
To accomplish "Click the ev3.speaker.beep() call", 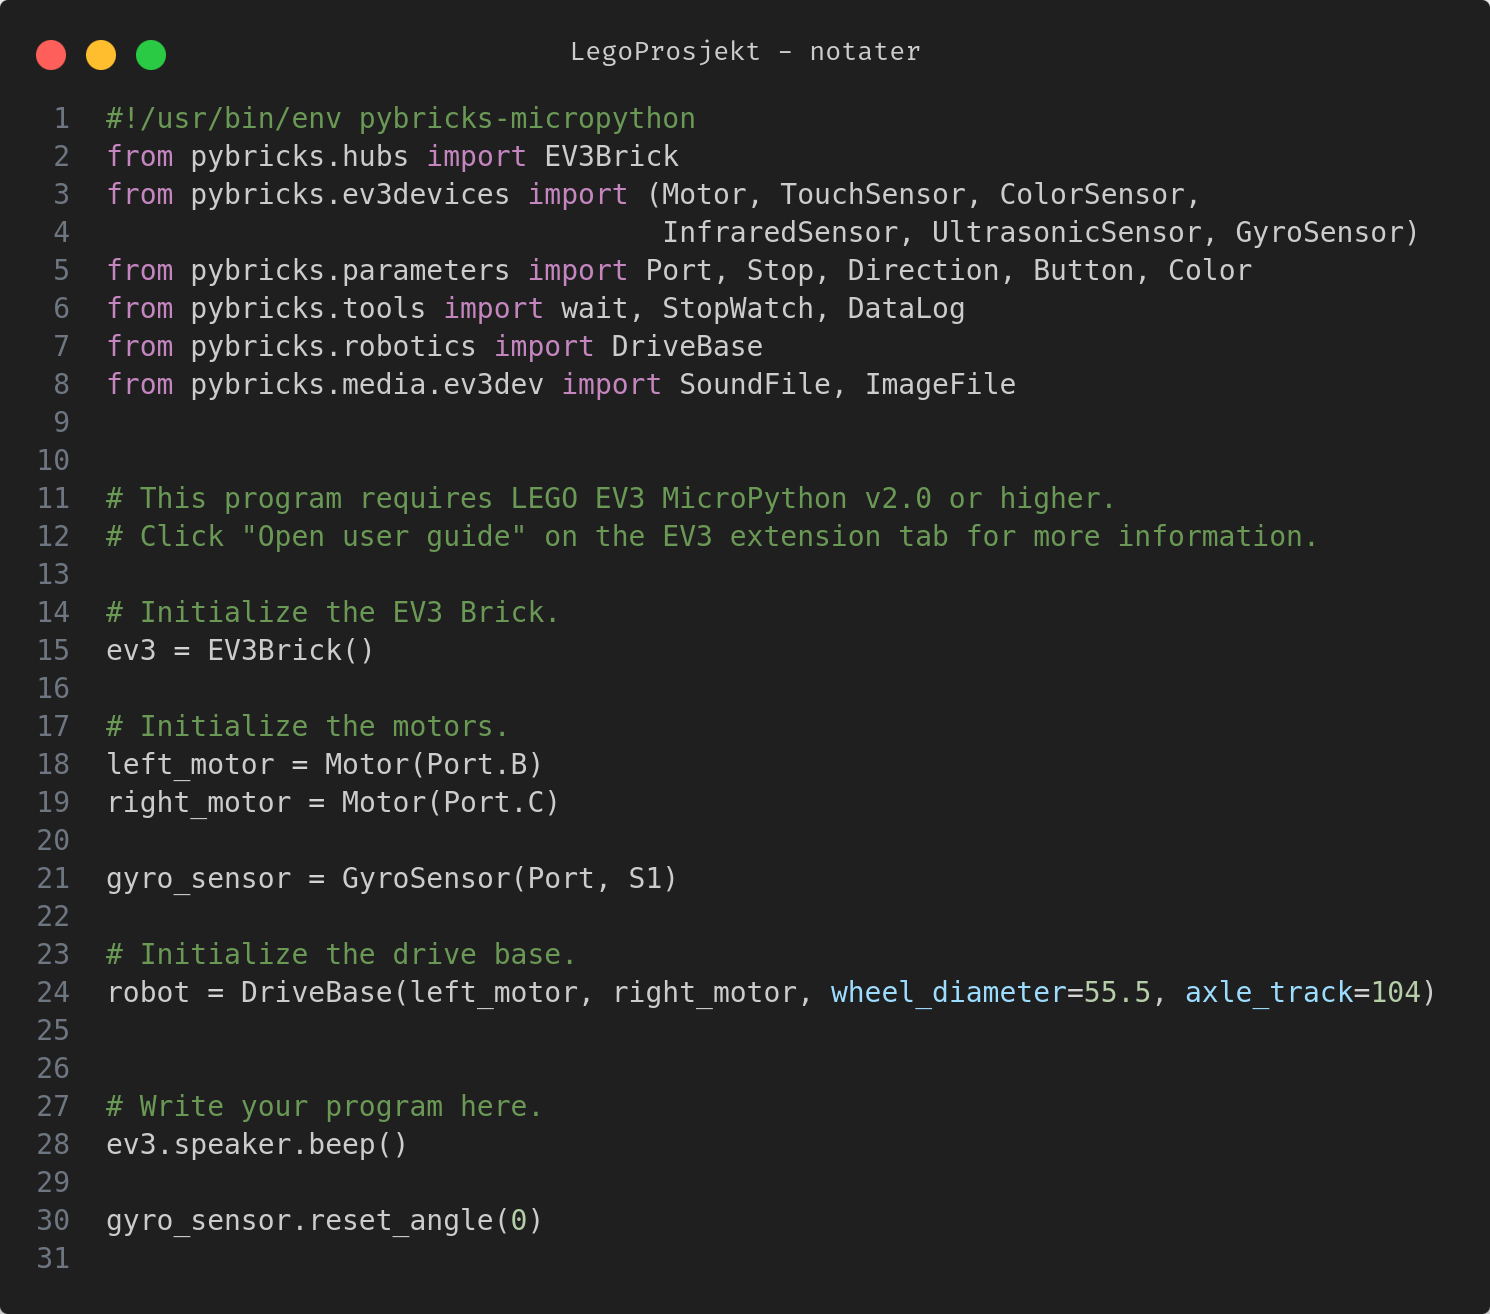I will coord(257,1145).
